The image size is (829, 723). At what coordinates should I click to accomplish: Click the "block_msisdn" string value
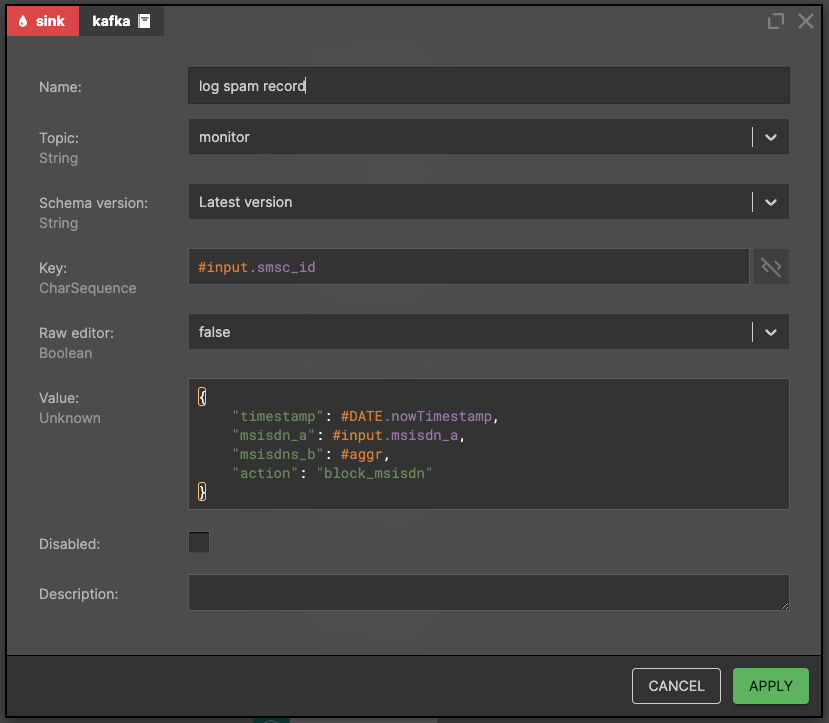click(x=374, y=474)
